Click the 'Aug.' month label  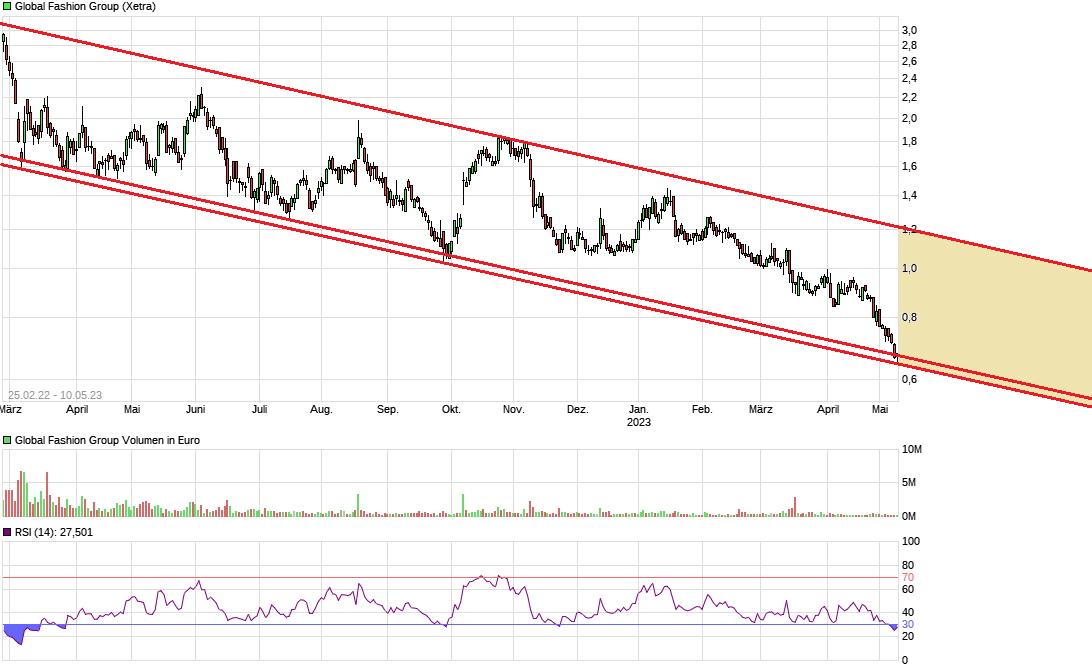[321, 410]
